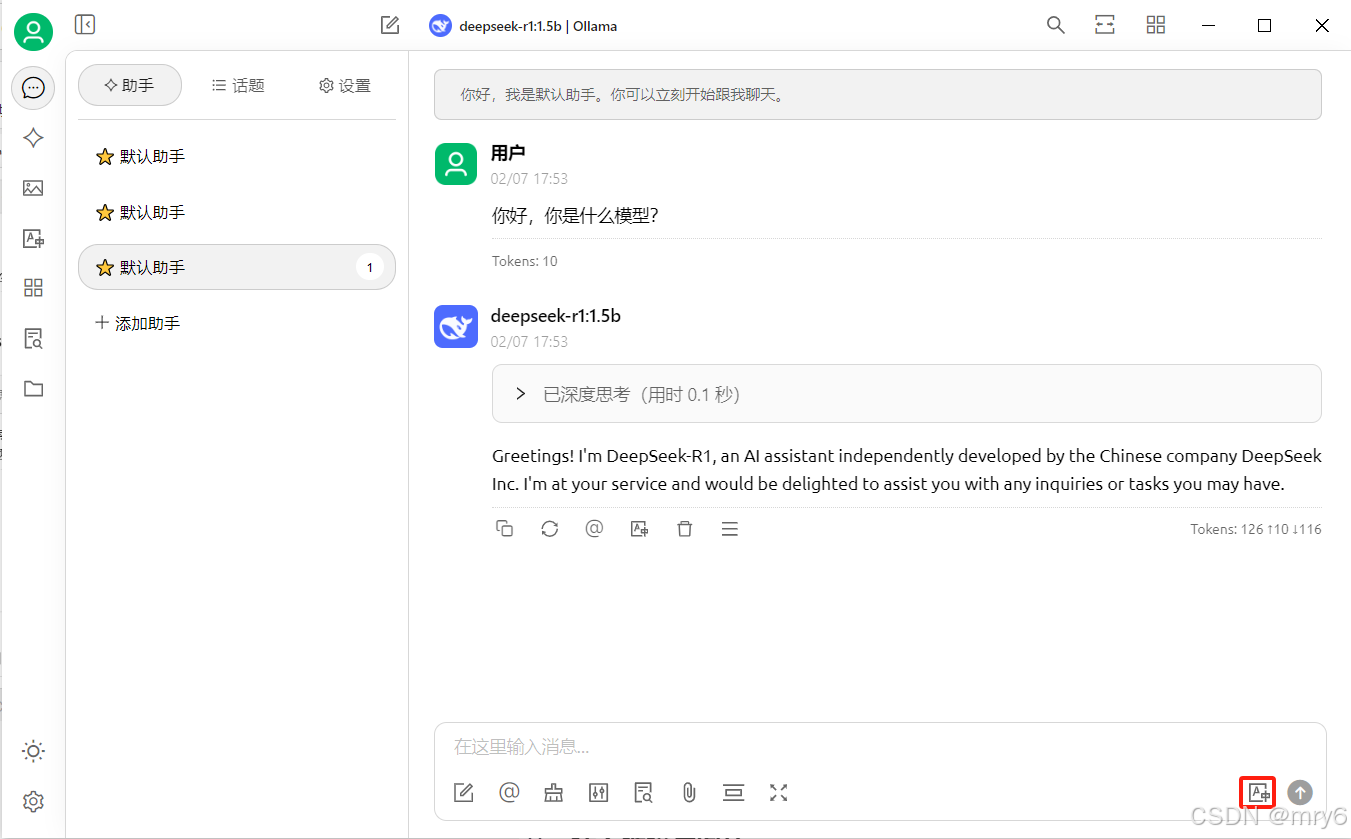Open search in the title bar
The image size is (1351, 839).
(x=1055, y=25)
